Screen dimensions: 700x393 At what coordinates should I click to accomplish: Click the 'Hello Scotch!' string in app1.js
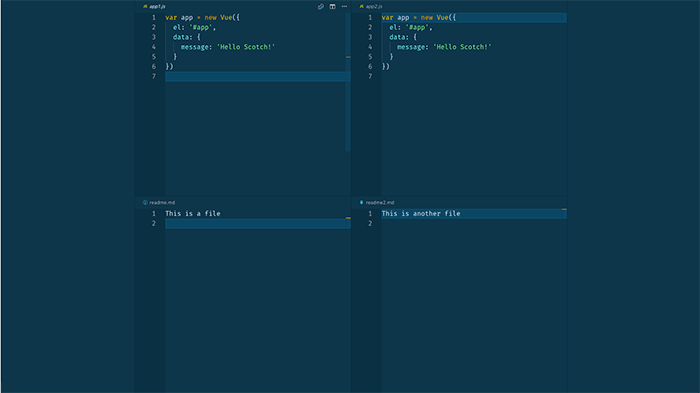[246, 47]
